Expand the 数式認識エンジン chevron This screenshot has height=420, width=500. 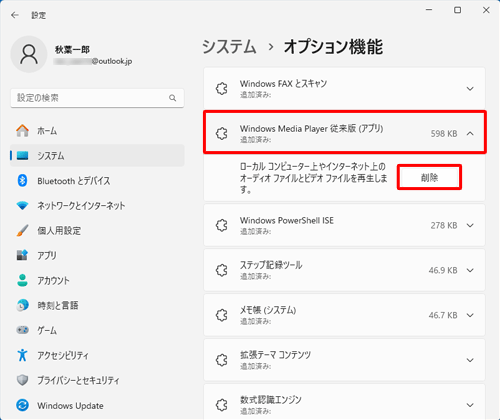tap(470, 405)
